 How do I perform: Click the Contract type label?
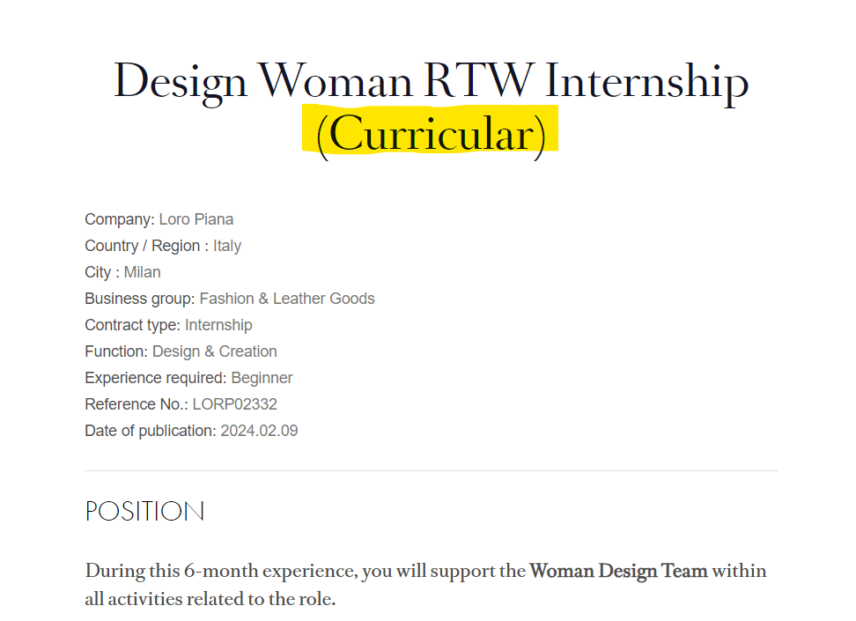click(x=132, y=325)
